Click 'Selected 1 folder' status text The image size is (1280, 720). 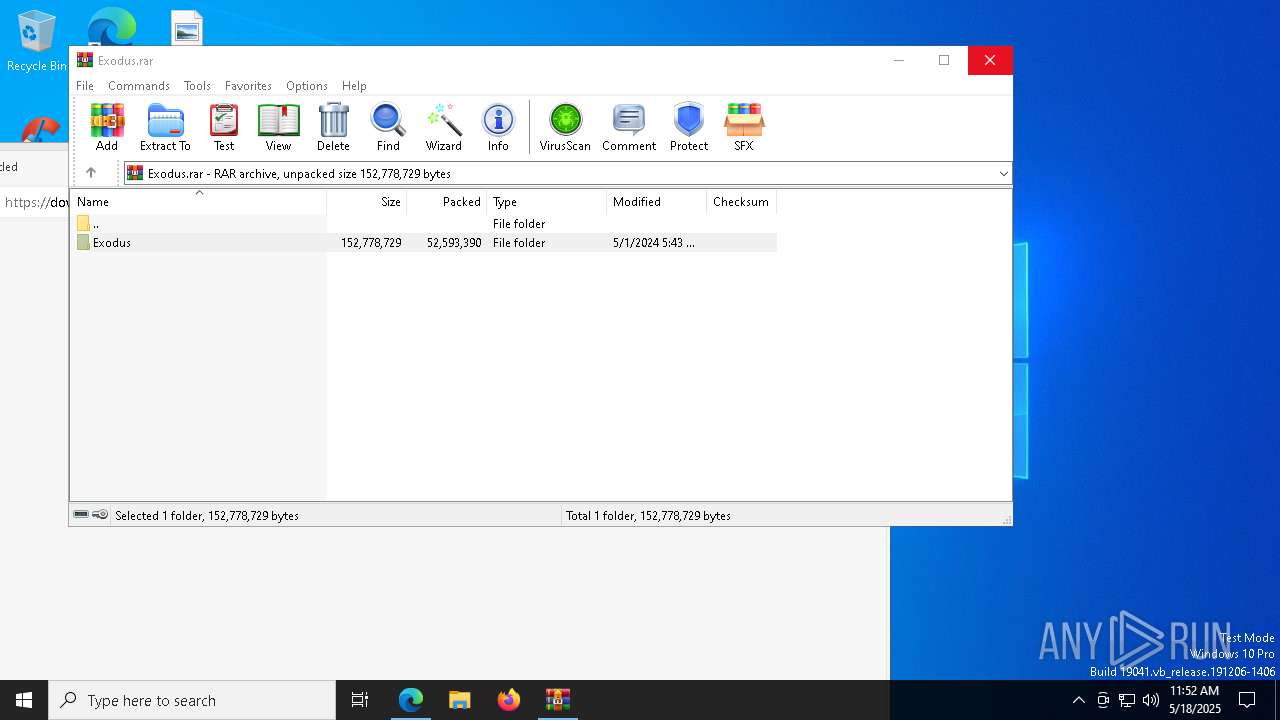(207, 516)
